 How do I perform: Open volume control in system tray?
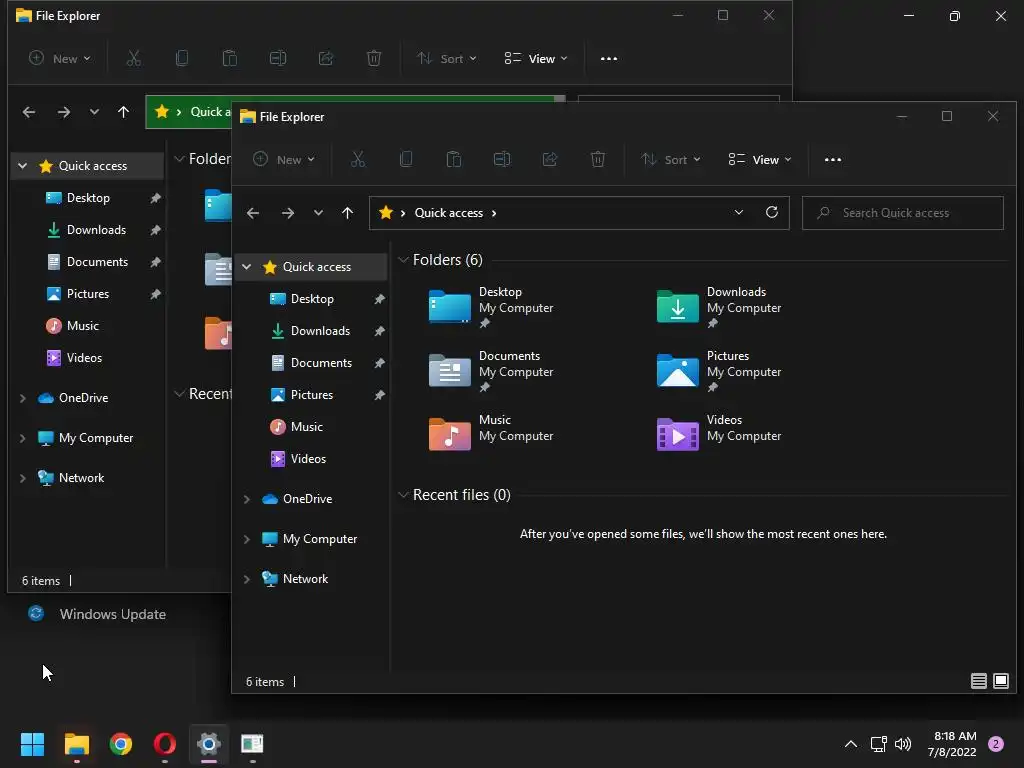coord(903,744)
